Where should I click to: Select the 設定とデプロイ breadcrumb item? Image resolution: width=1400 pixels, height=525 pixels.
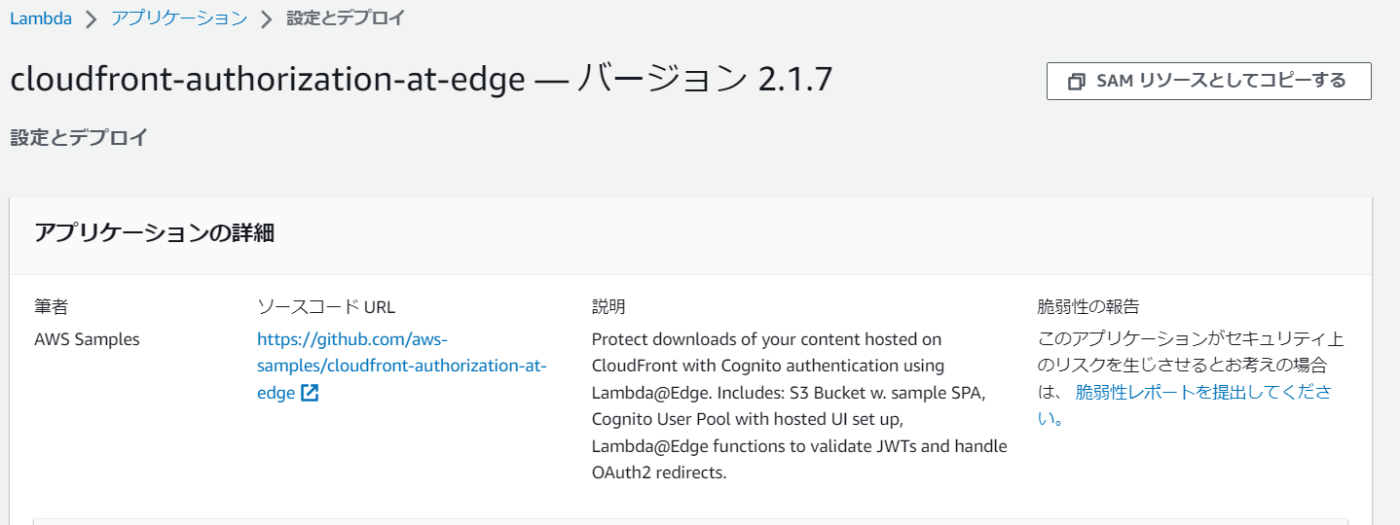click(x=346, y=18)
